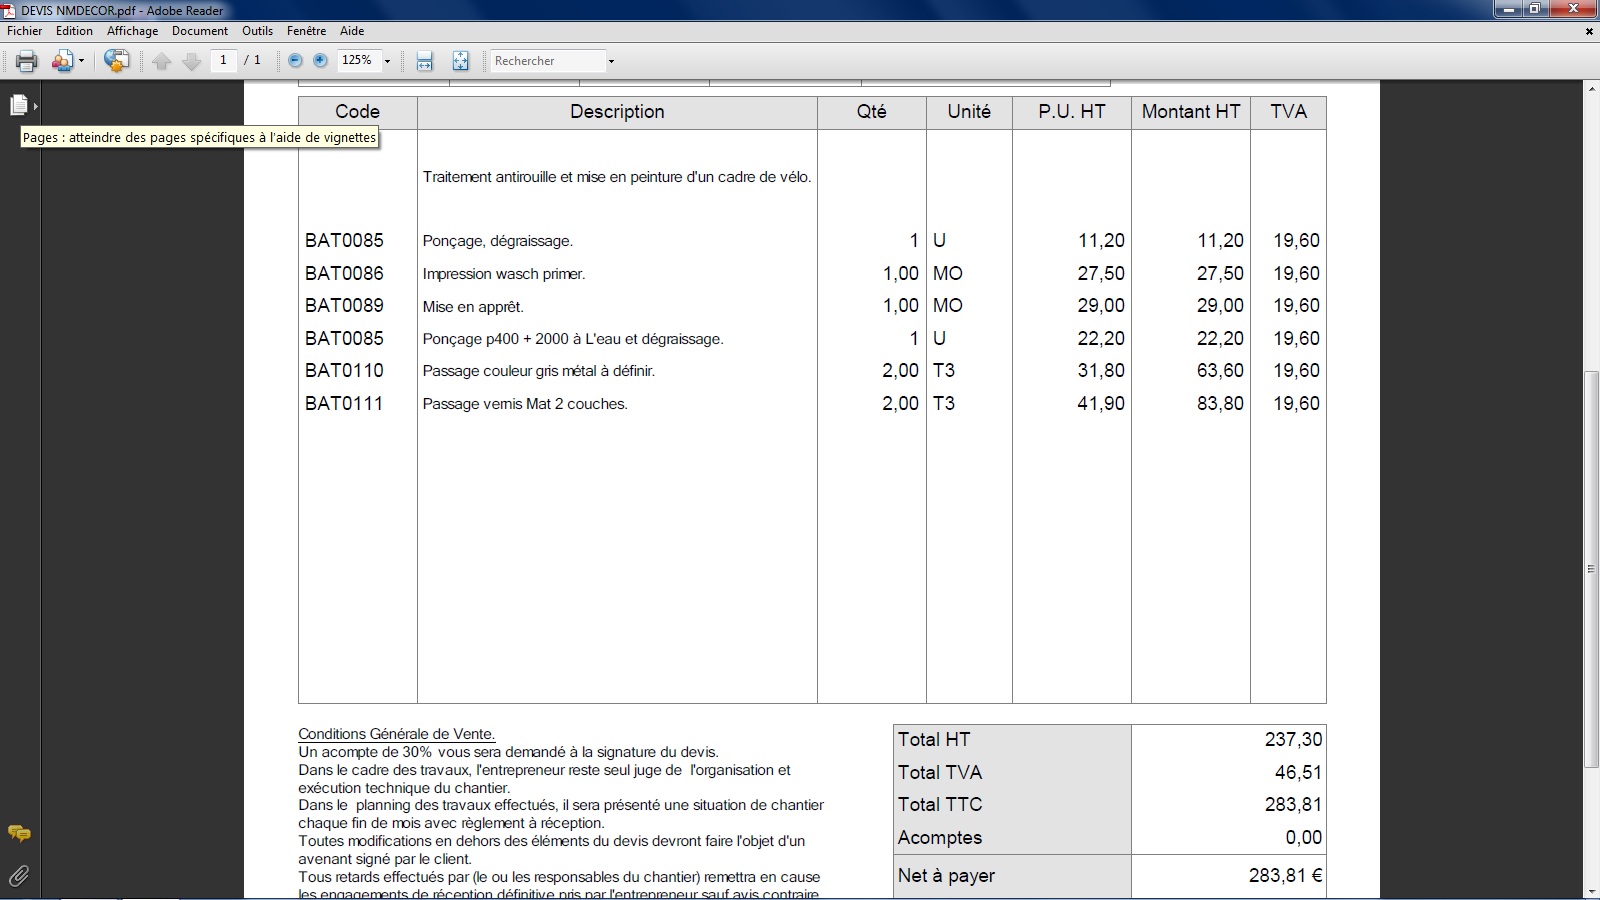Screen dimensions: 1600x900
Task: Expand the Rechercher search options arrow
Action: [x=611, y=61]
